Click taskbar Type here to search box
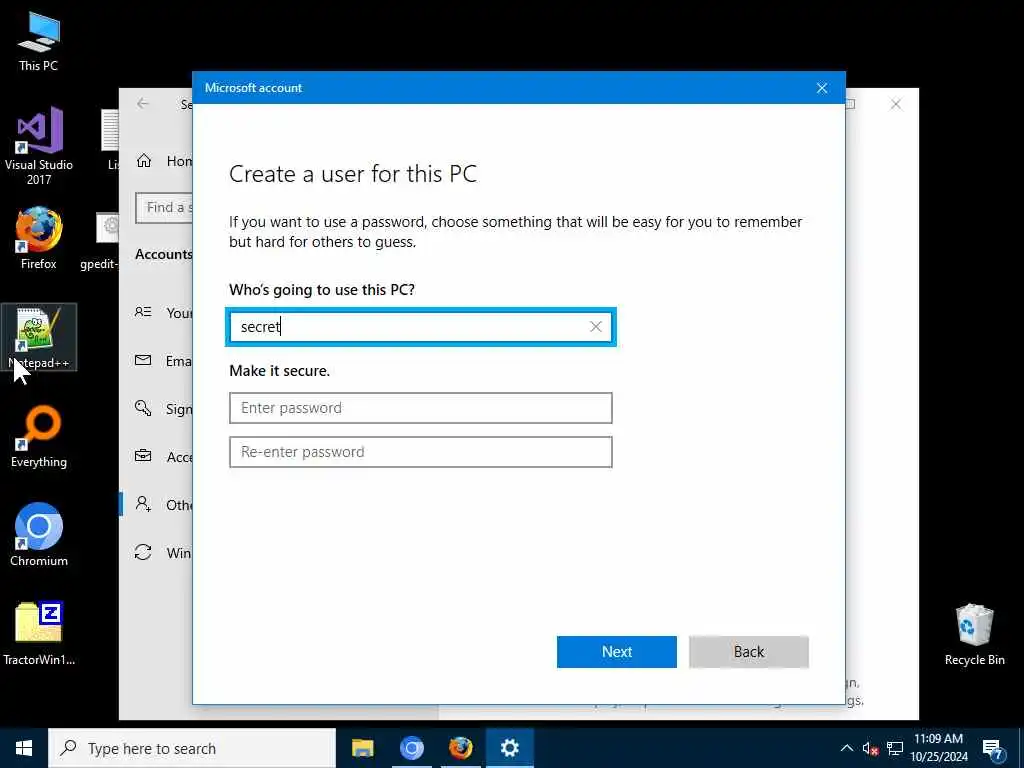The image size is (1024, 768). pos(192,748)
